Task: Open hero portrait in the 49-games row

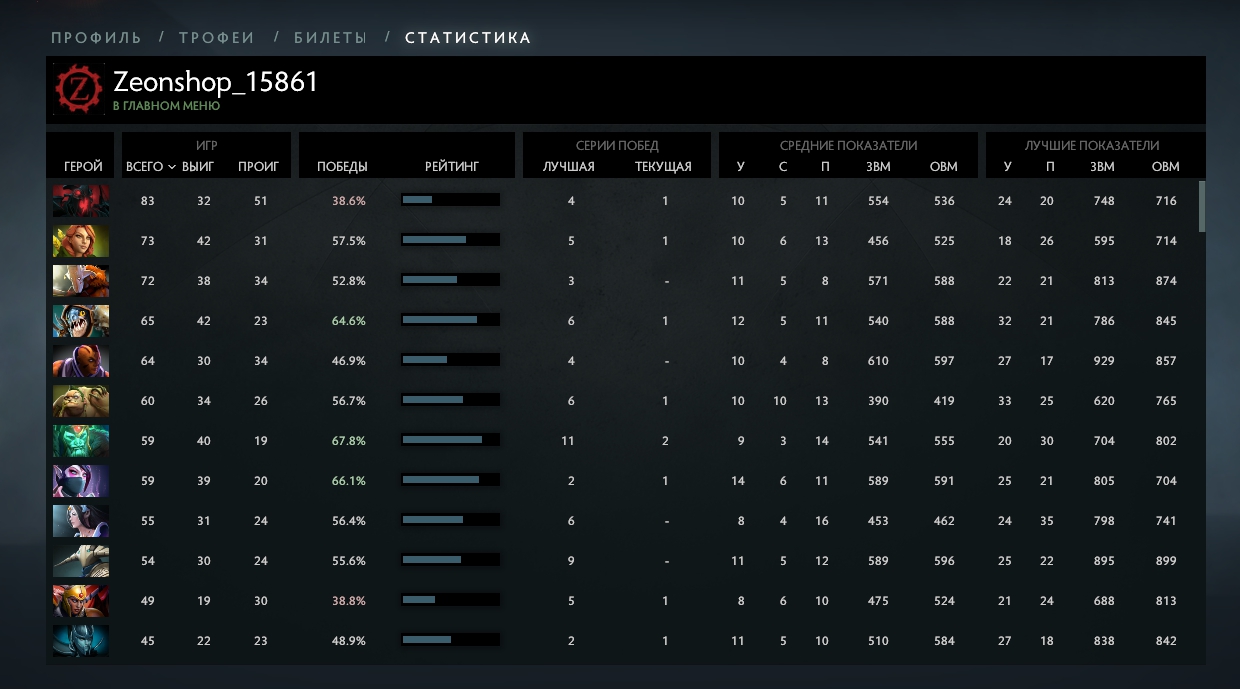Action: (x=81, y=601)
